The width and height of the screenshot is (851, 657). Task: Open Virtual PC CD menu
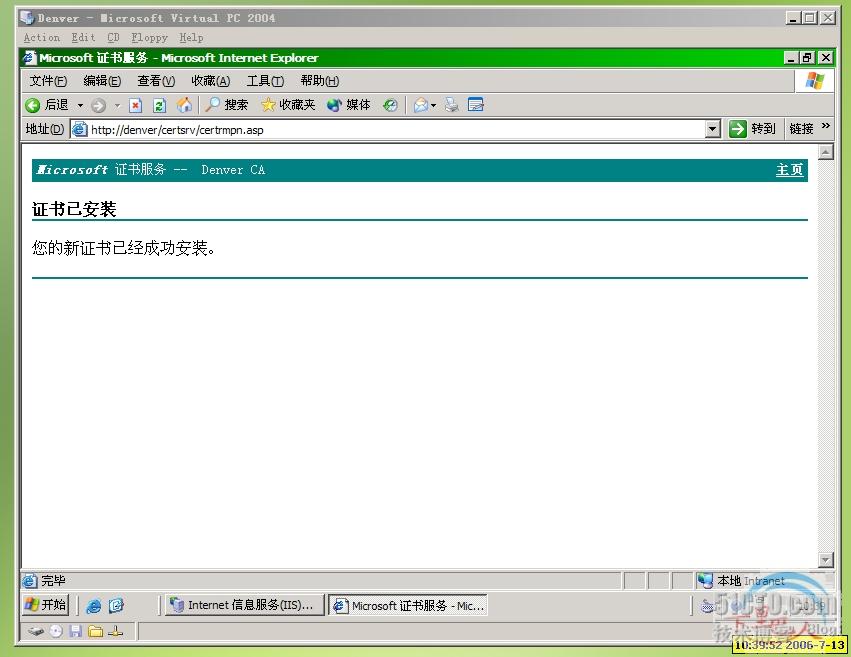(x=113, y=37)
